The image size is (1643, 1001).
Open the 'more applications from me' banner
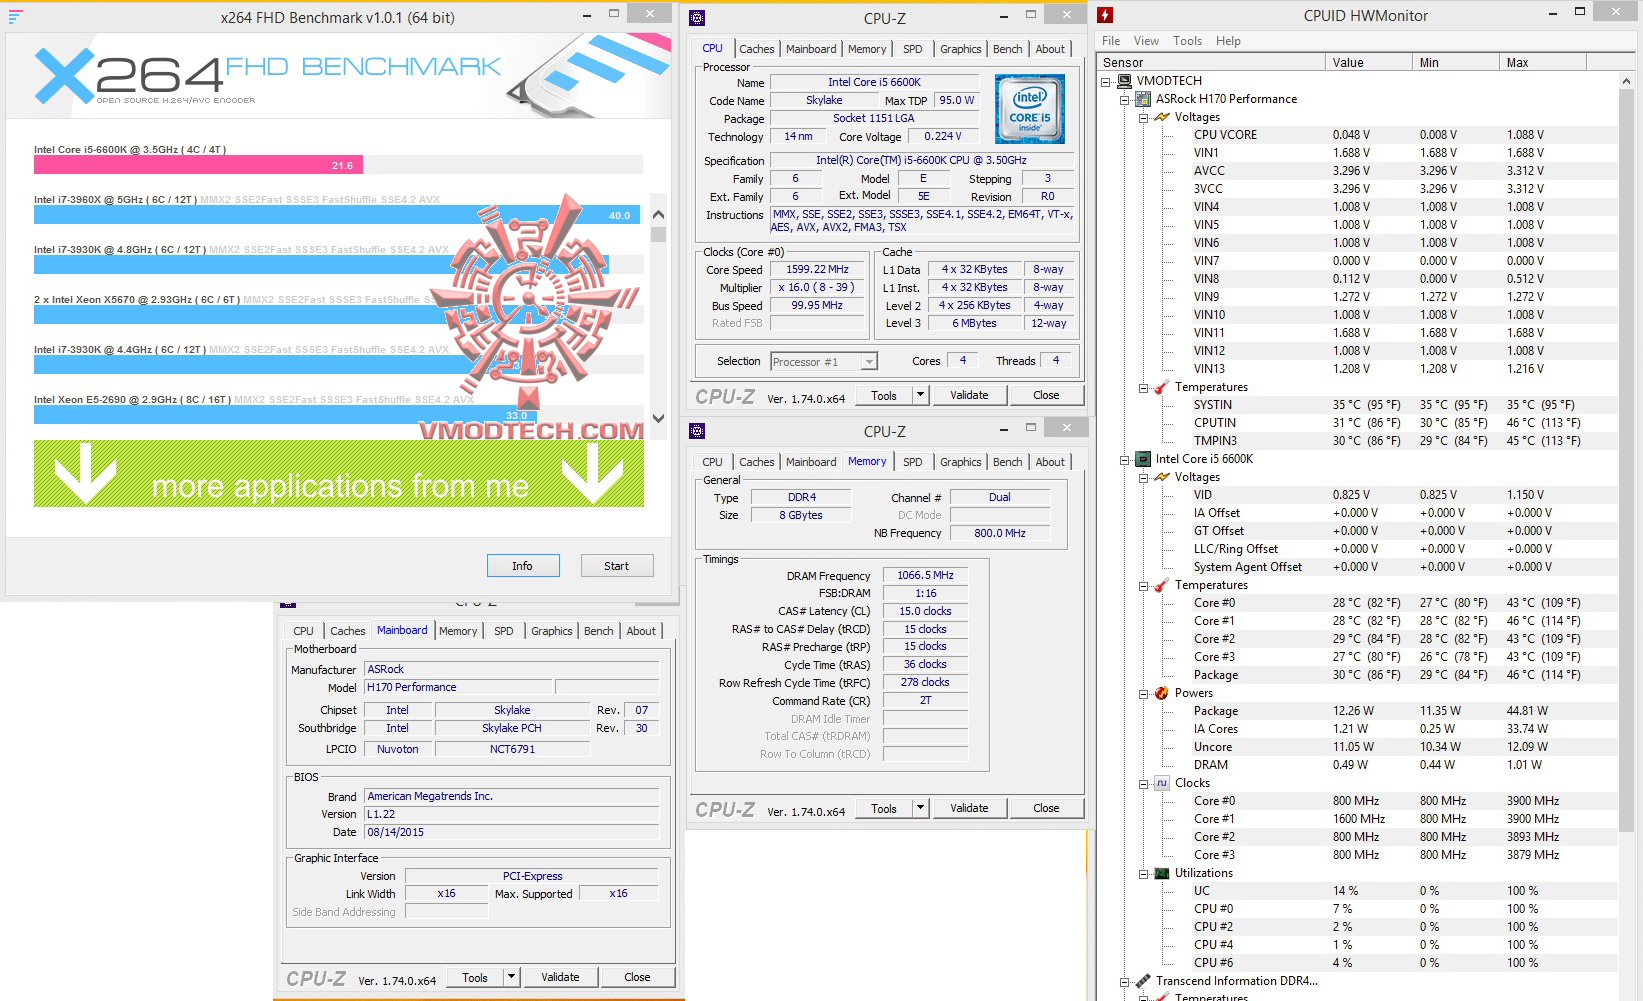pyautogui.click(x=339, y=473)
